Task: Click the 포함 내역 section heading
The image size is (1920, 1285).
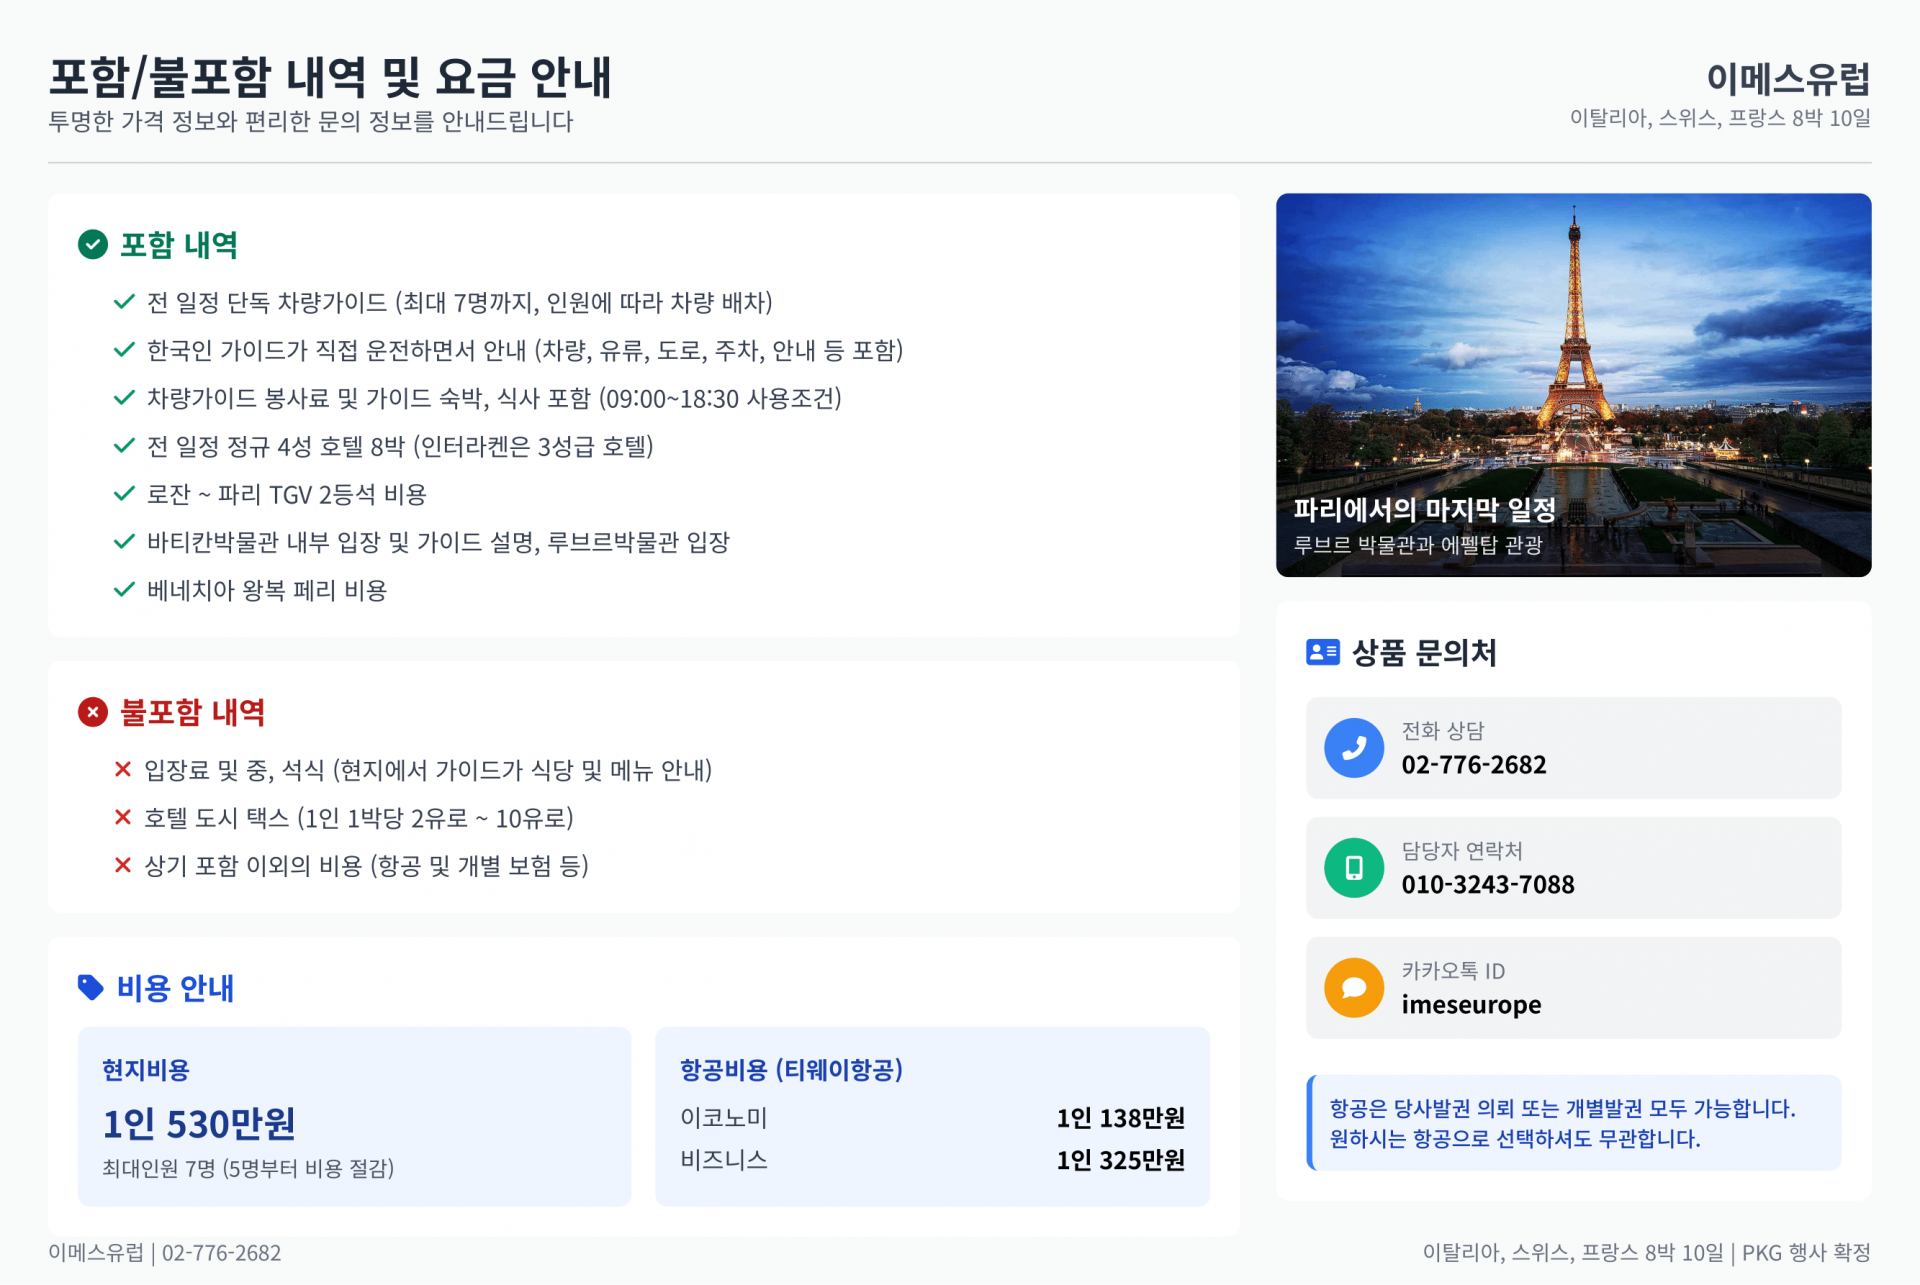Action: coord(179,245)
